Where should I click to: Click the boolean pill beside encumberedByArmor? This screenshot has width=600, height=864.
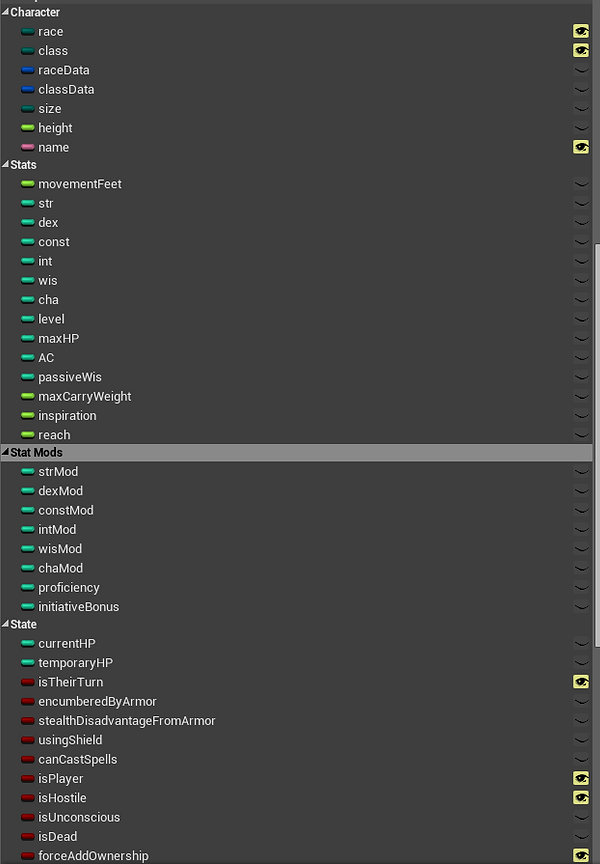[28, 701]
